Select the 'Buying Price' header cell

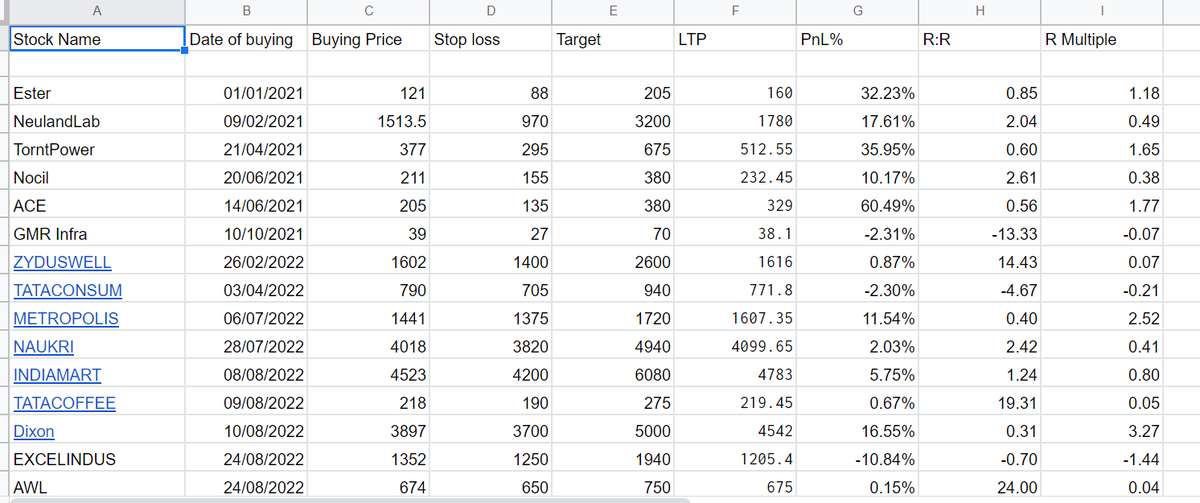pos(368,40)
